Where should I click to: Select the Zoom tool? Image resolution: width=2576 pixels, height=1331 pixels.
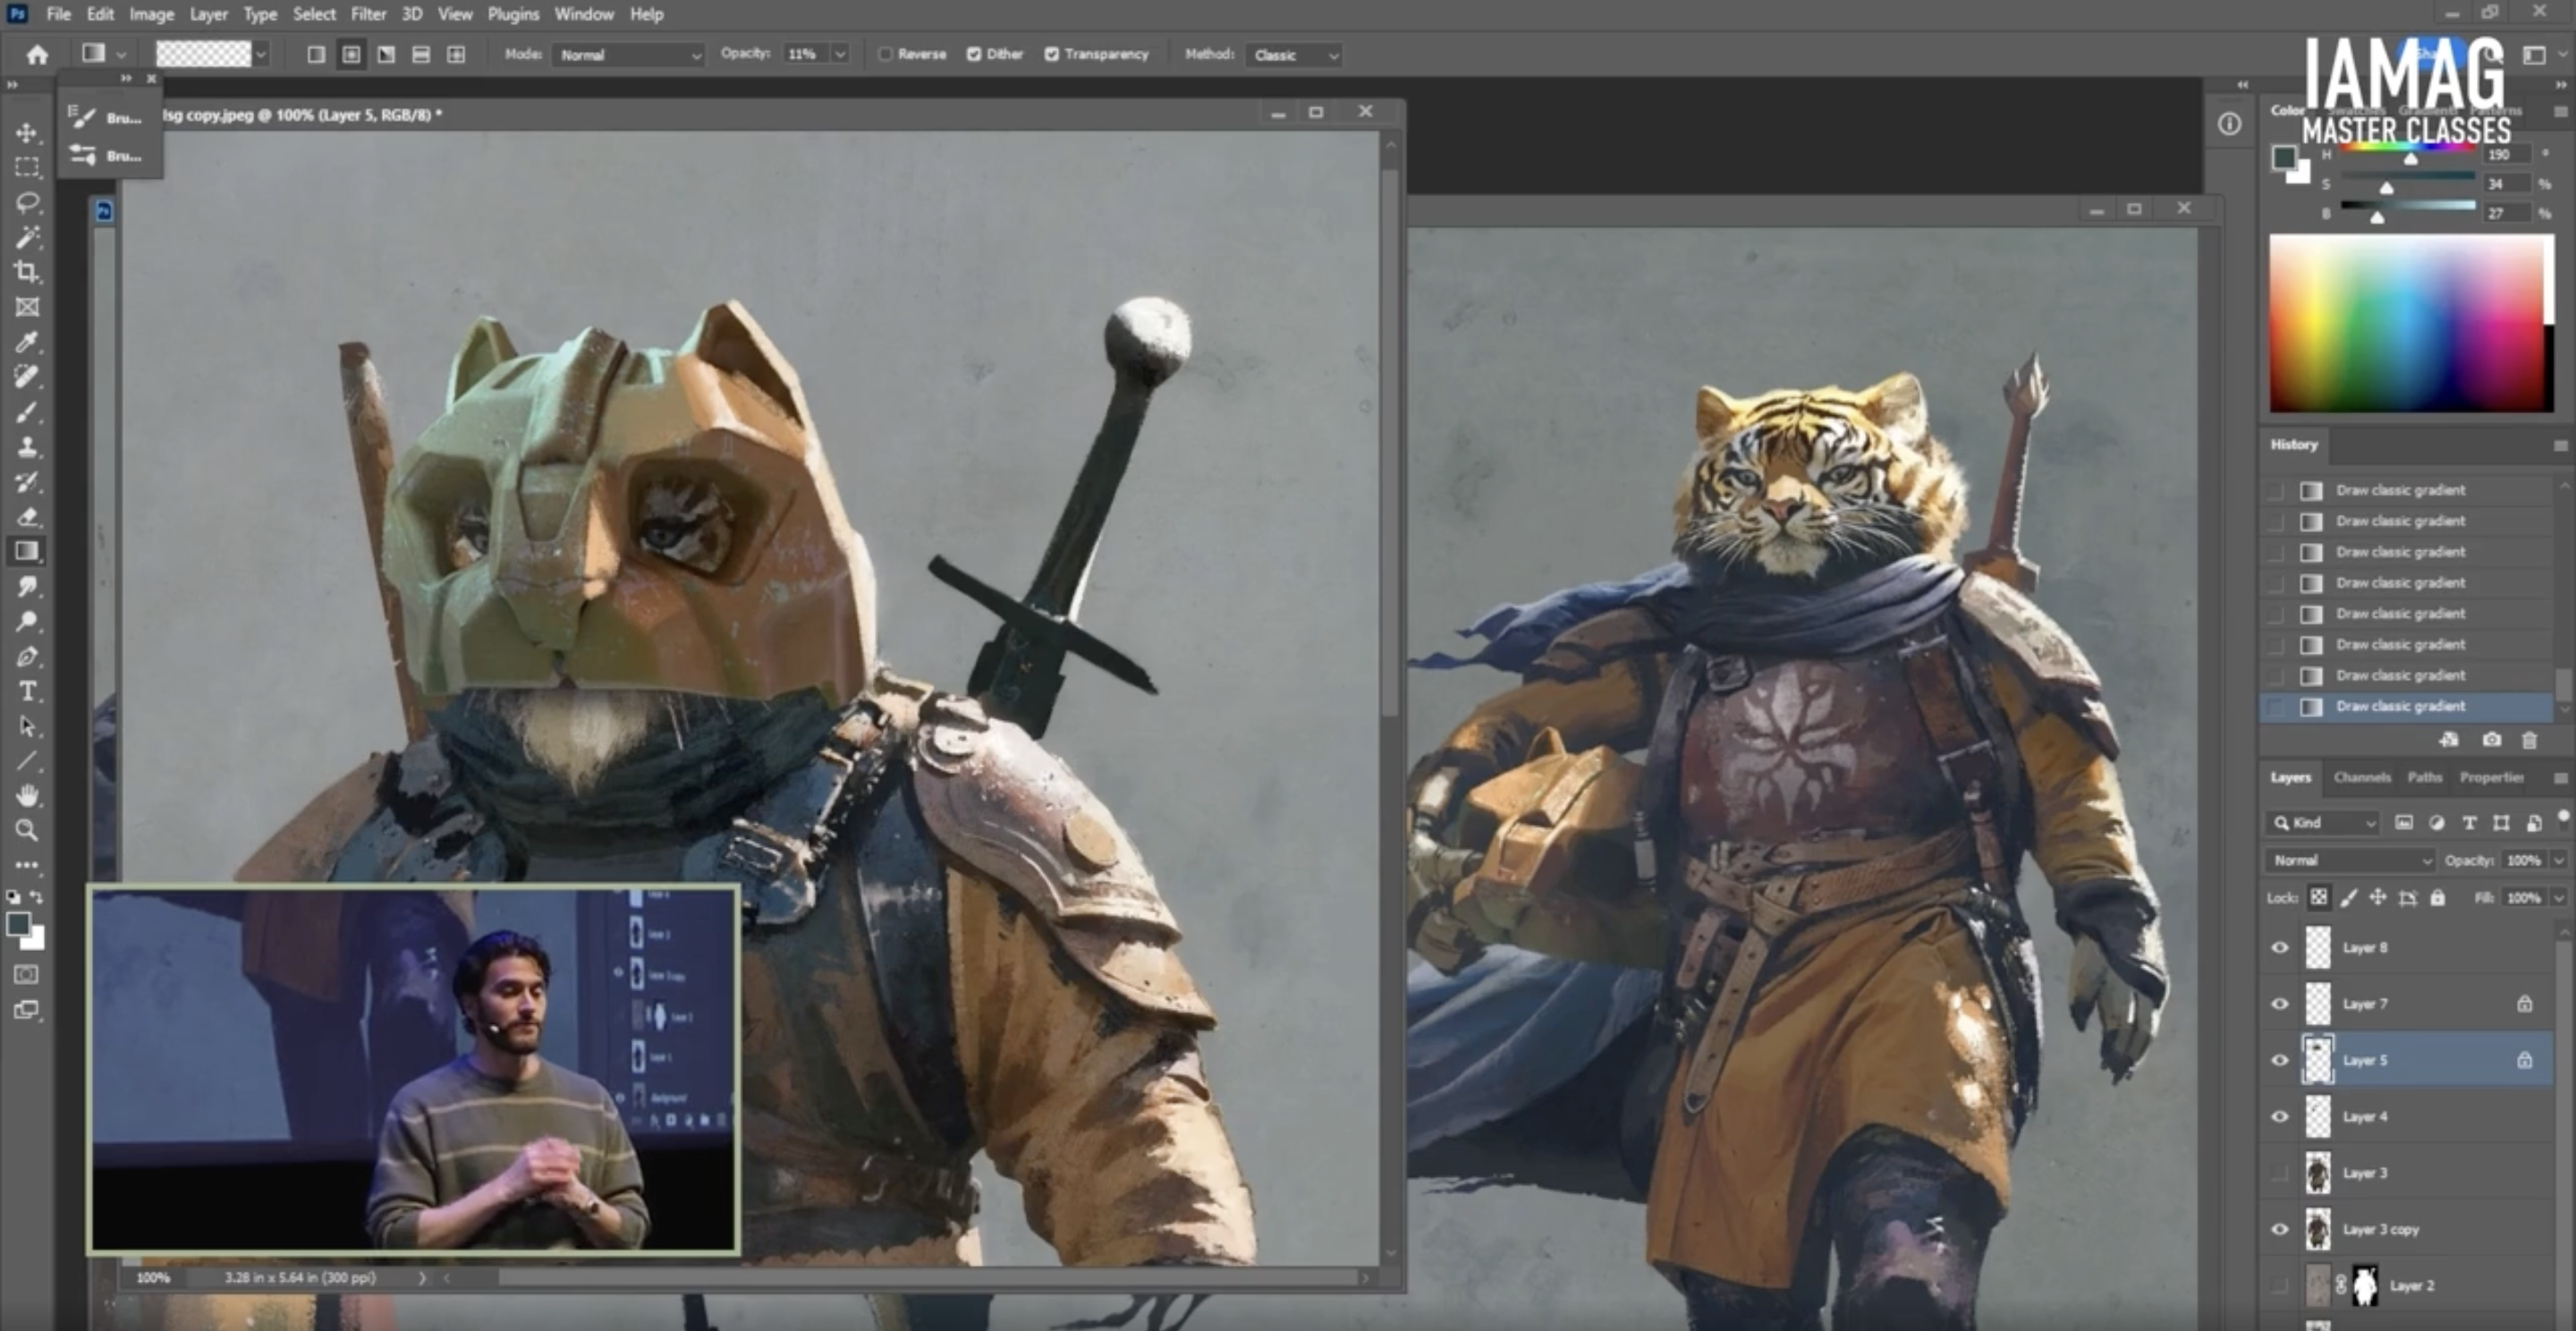pyautogui.click(x=27, y=830)
